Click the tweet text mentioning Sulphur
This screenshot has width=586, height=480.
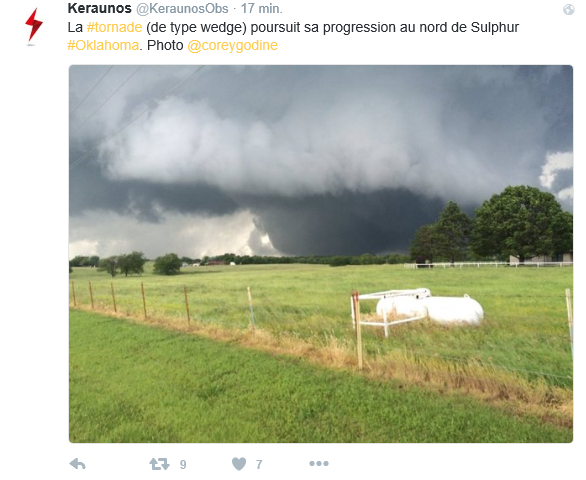click(x=293, y=36)
